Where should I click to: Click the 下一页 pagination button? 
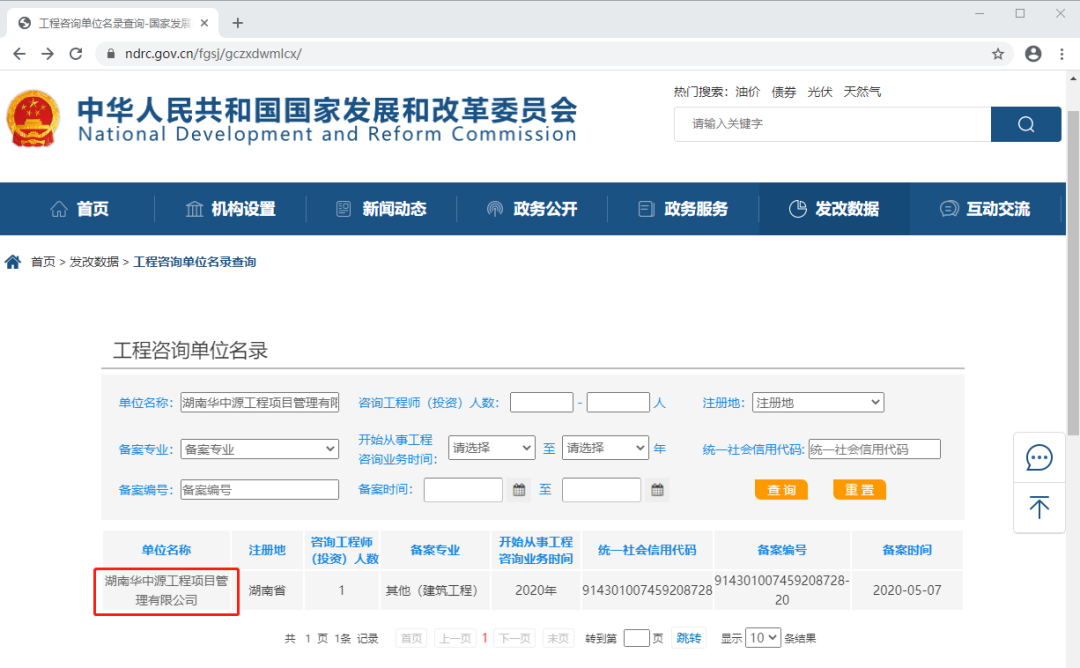coord(515,638)
